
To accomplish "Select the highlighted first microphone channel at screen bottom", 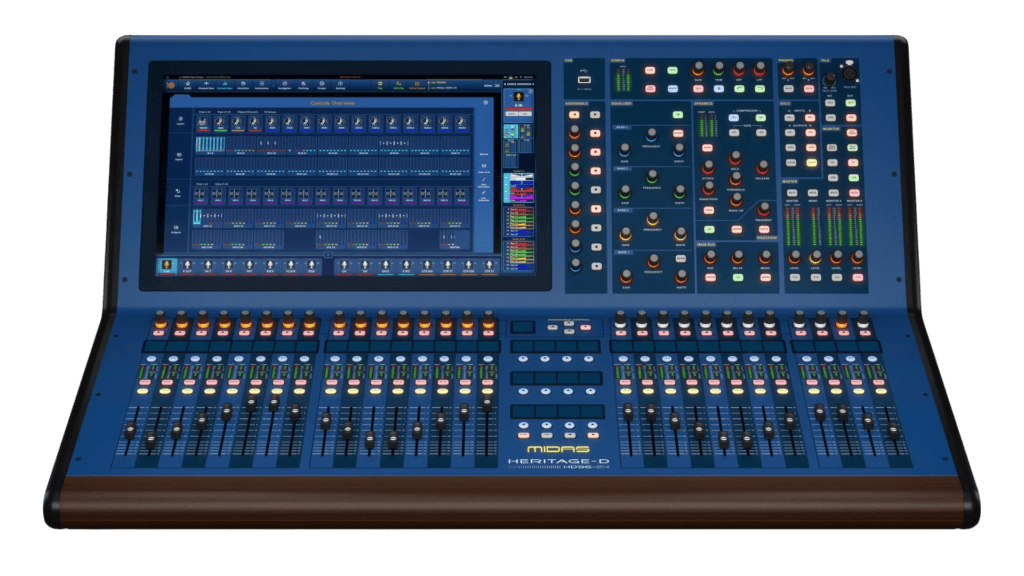I will pos(167,266).
